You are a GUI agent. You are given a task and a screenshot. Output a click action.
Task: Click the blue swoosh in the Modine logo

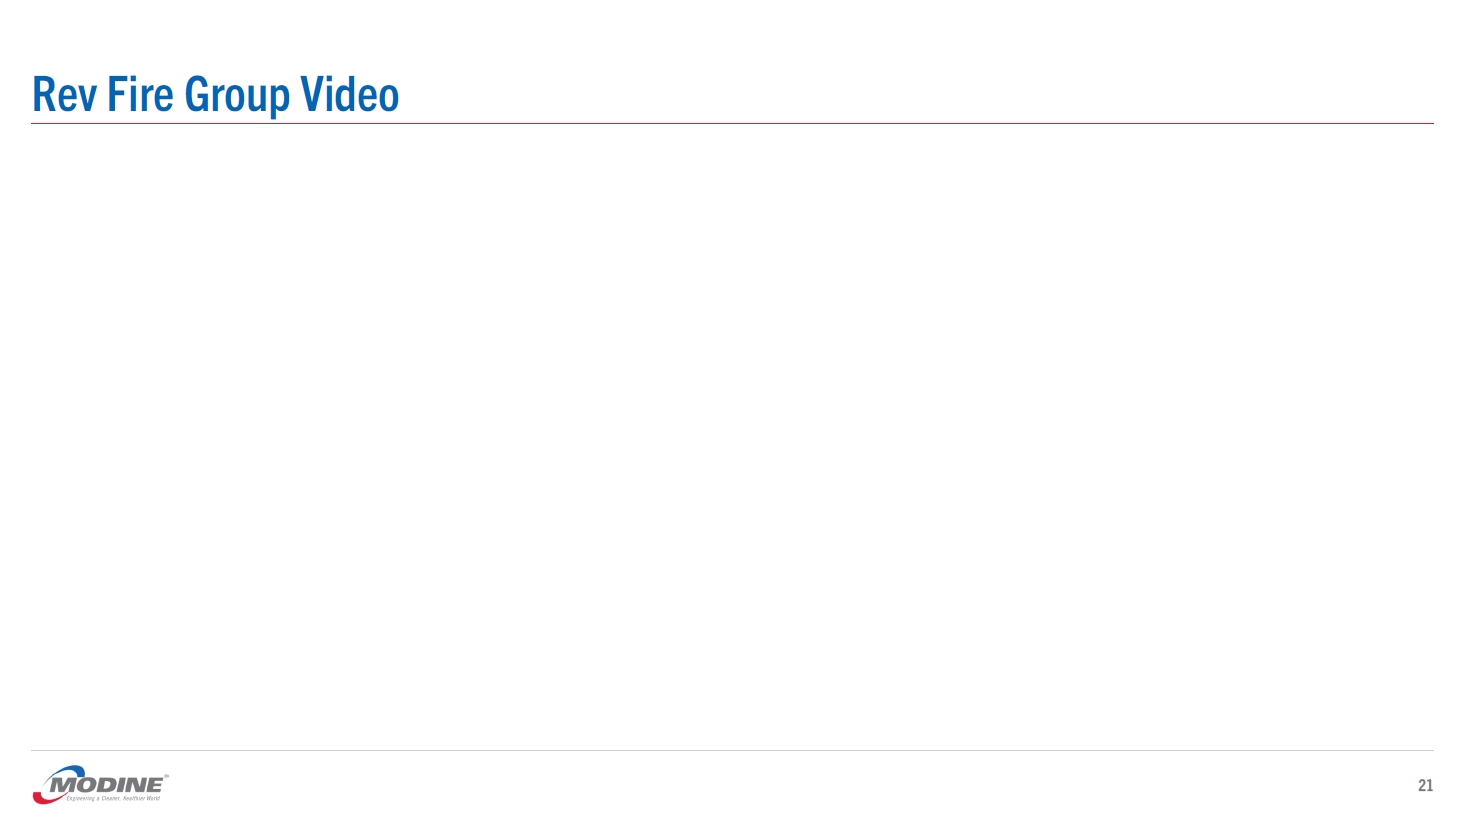tap(72, 770)
